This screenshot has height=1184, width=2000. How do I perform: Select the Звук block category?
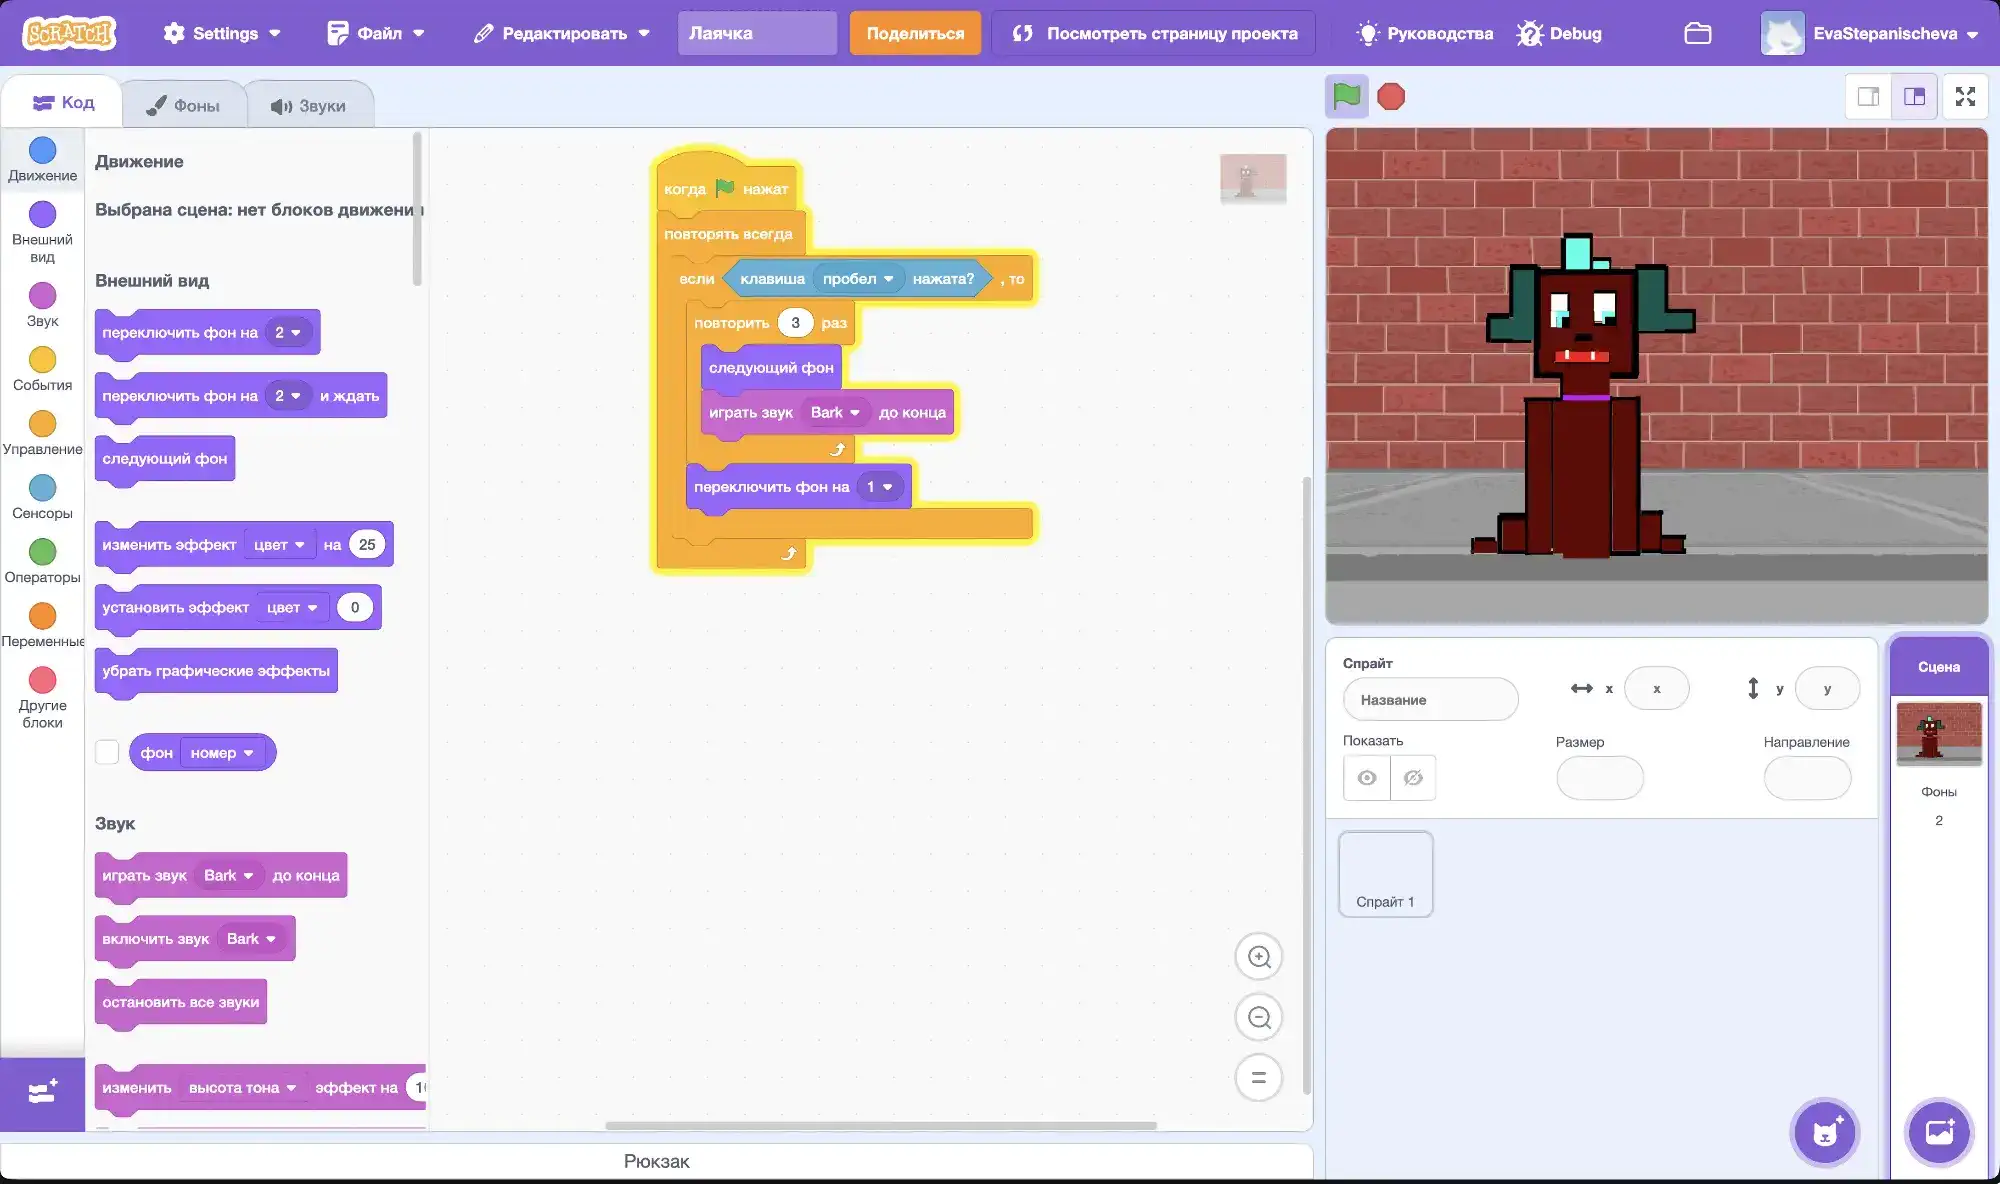pos(42,305)
